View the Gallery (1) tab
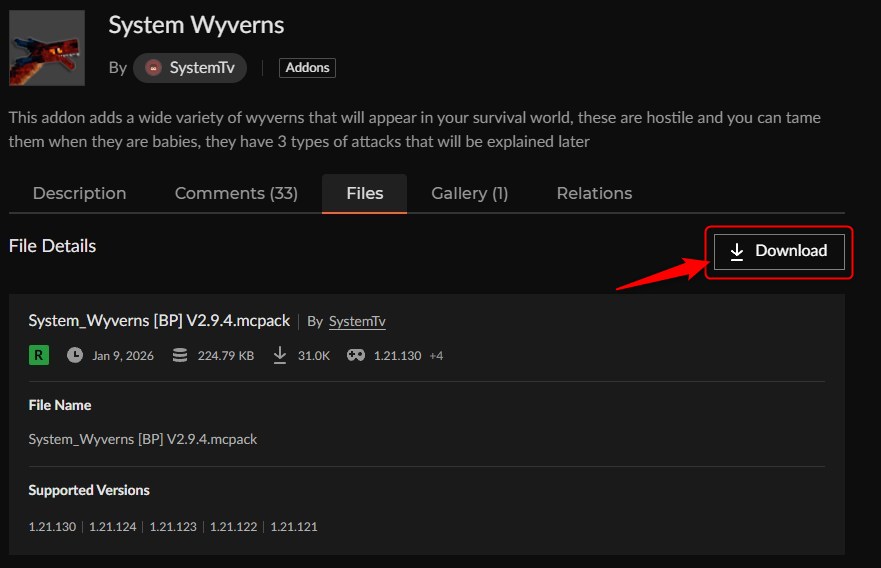 [469, 194]
